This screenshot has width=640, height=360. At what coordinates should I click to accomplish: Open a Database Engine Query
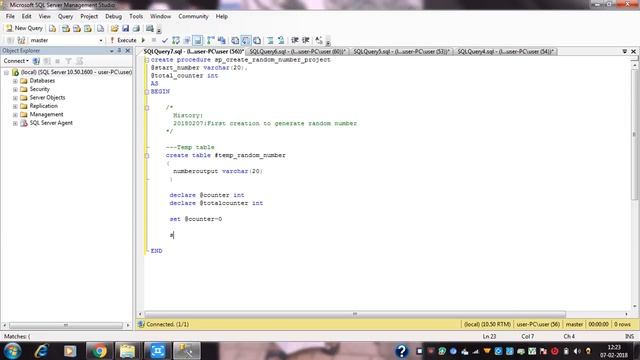point(53,29)
